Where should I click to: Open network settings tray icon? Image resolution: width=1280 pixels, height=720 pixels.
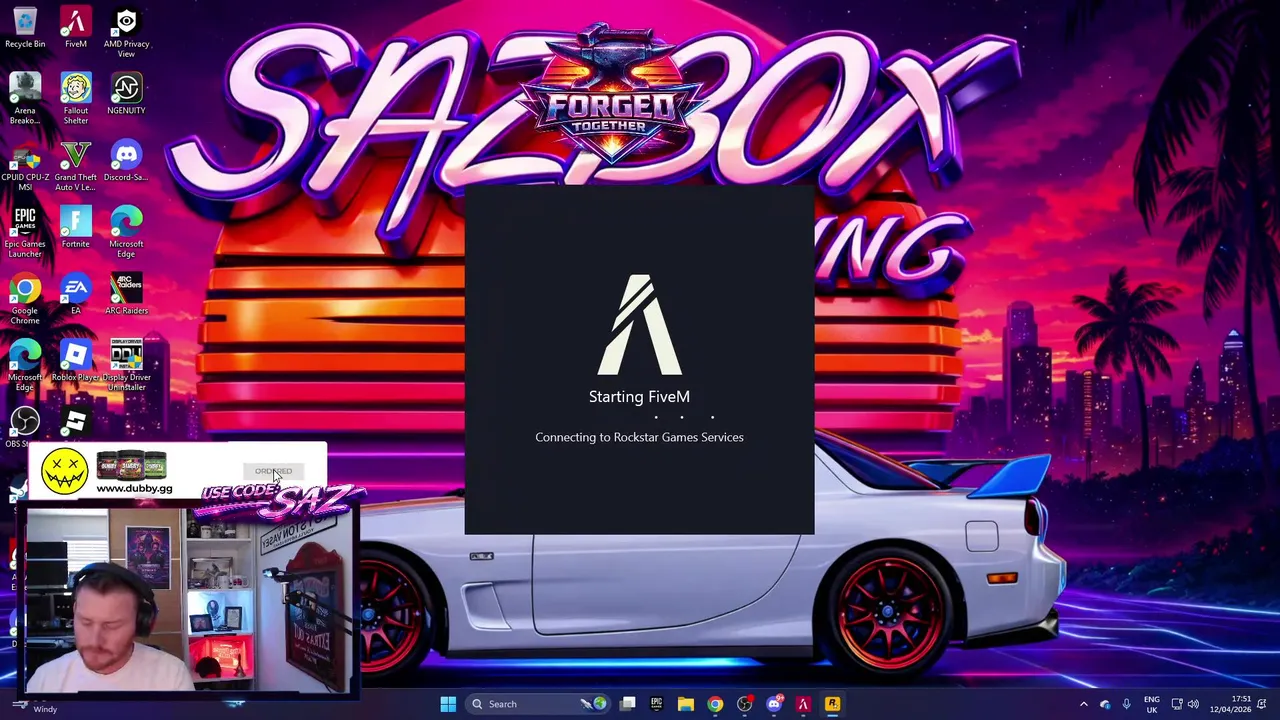click(x=1177, y=704)
